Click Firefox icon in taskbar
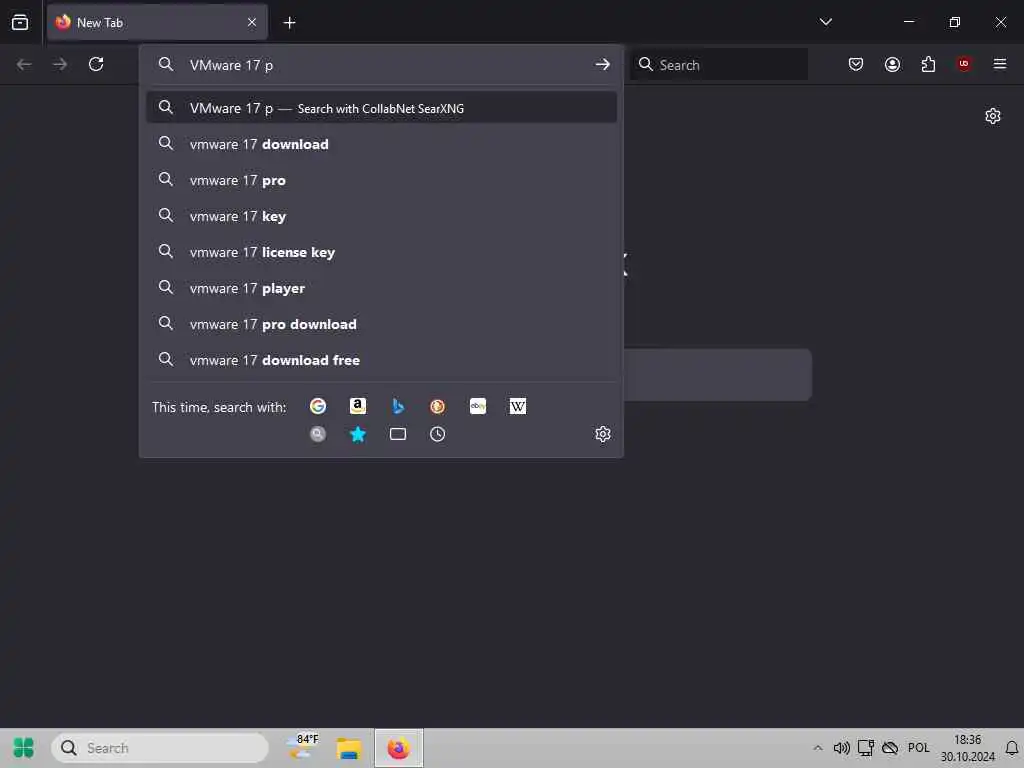 click(x=398, y=748)
